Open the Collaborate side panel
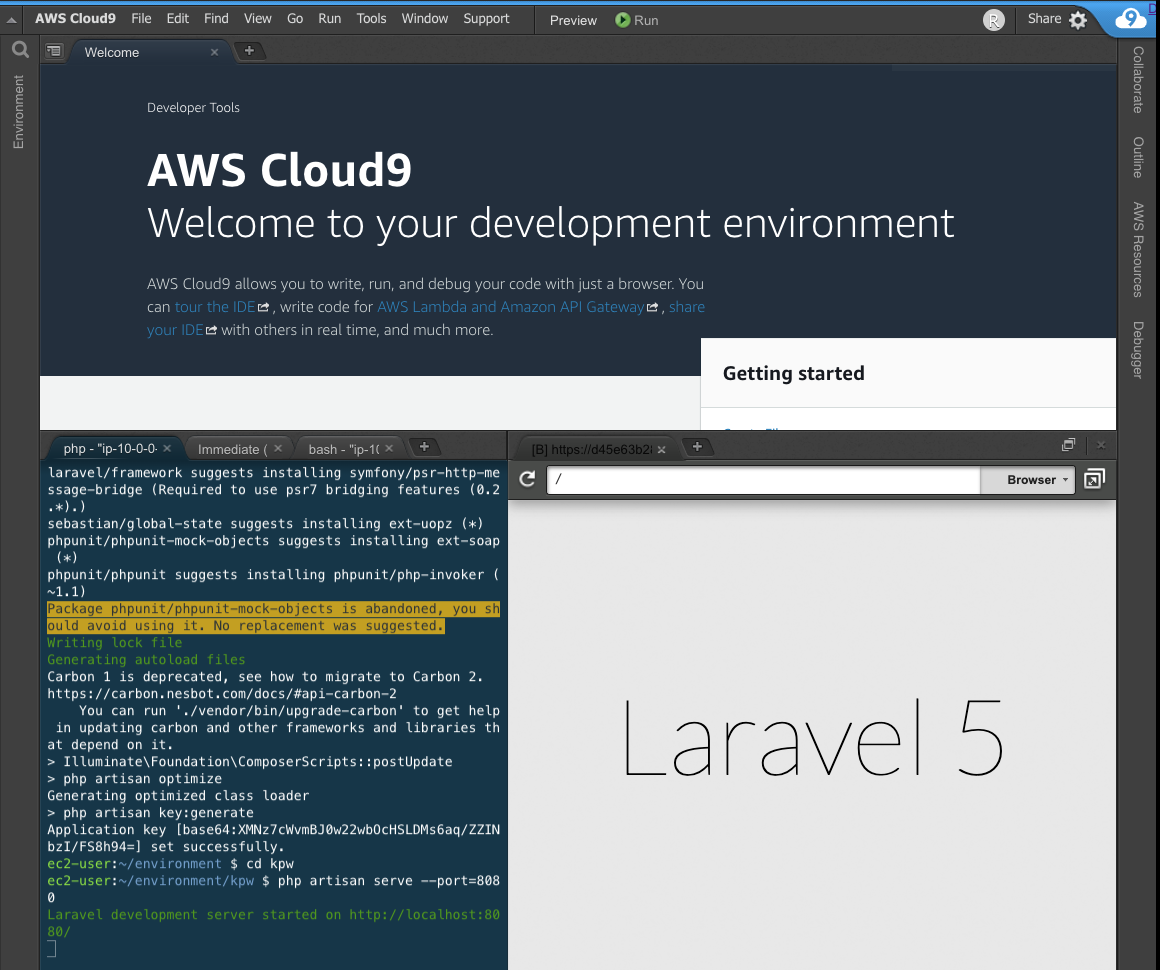1160x970 pixels. tap(1138, 80)
